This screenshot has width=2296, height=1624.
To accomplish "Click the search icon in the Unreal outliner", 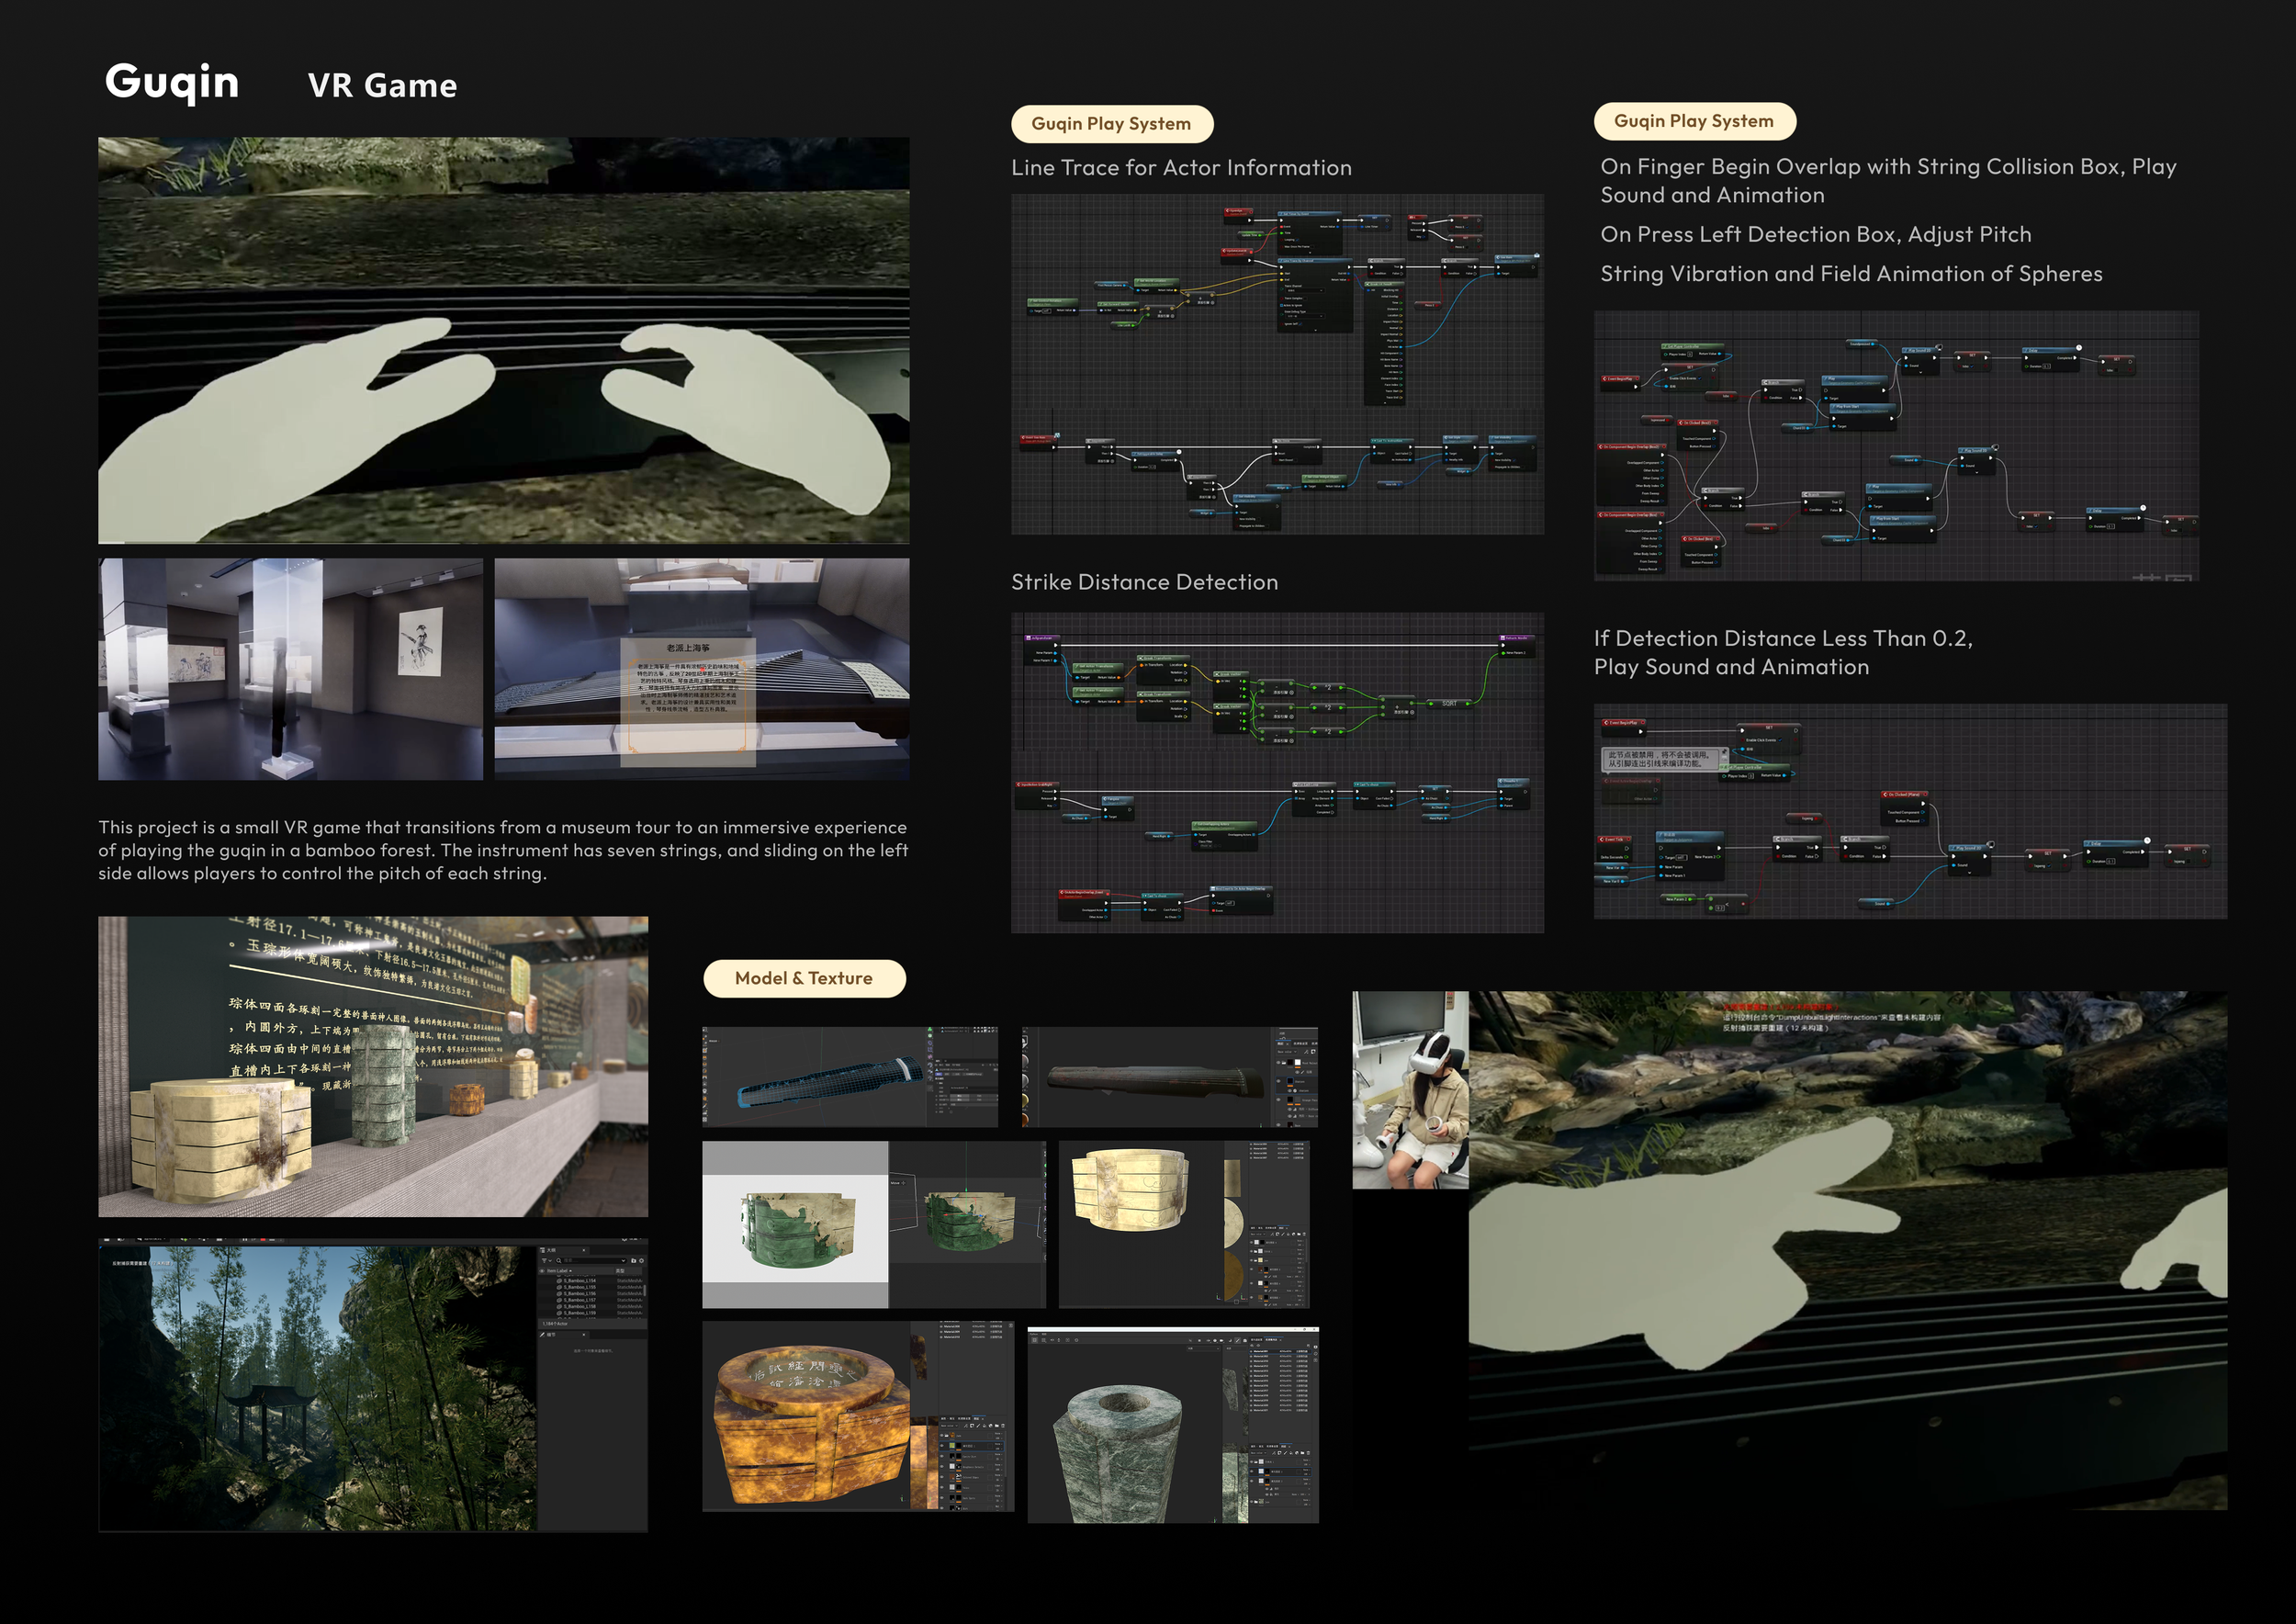I will point(559,1261).
